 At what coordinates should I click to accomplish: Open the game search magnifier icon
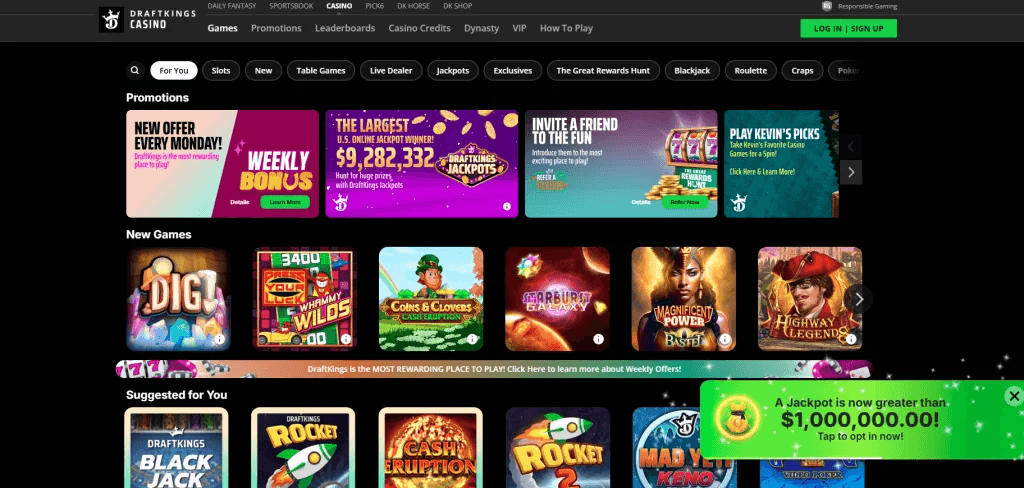point(135,71)
